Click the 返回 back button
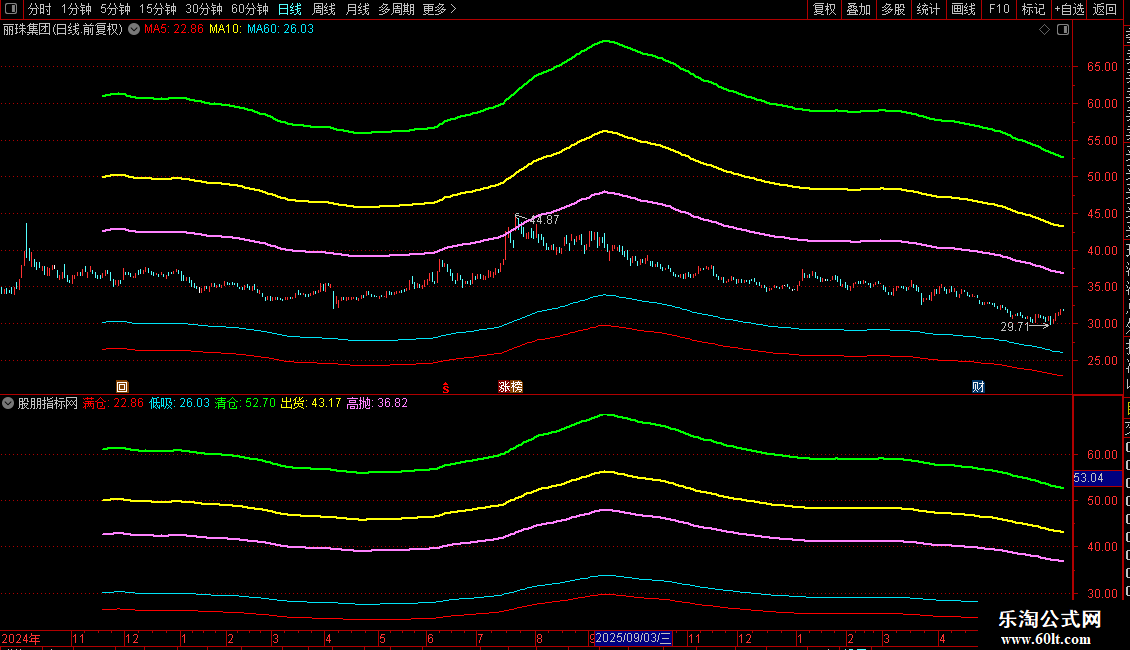 coord(1104,9)
